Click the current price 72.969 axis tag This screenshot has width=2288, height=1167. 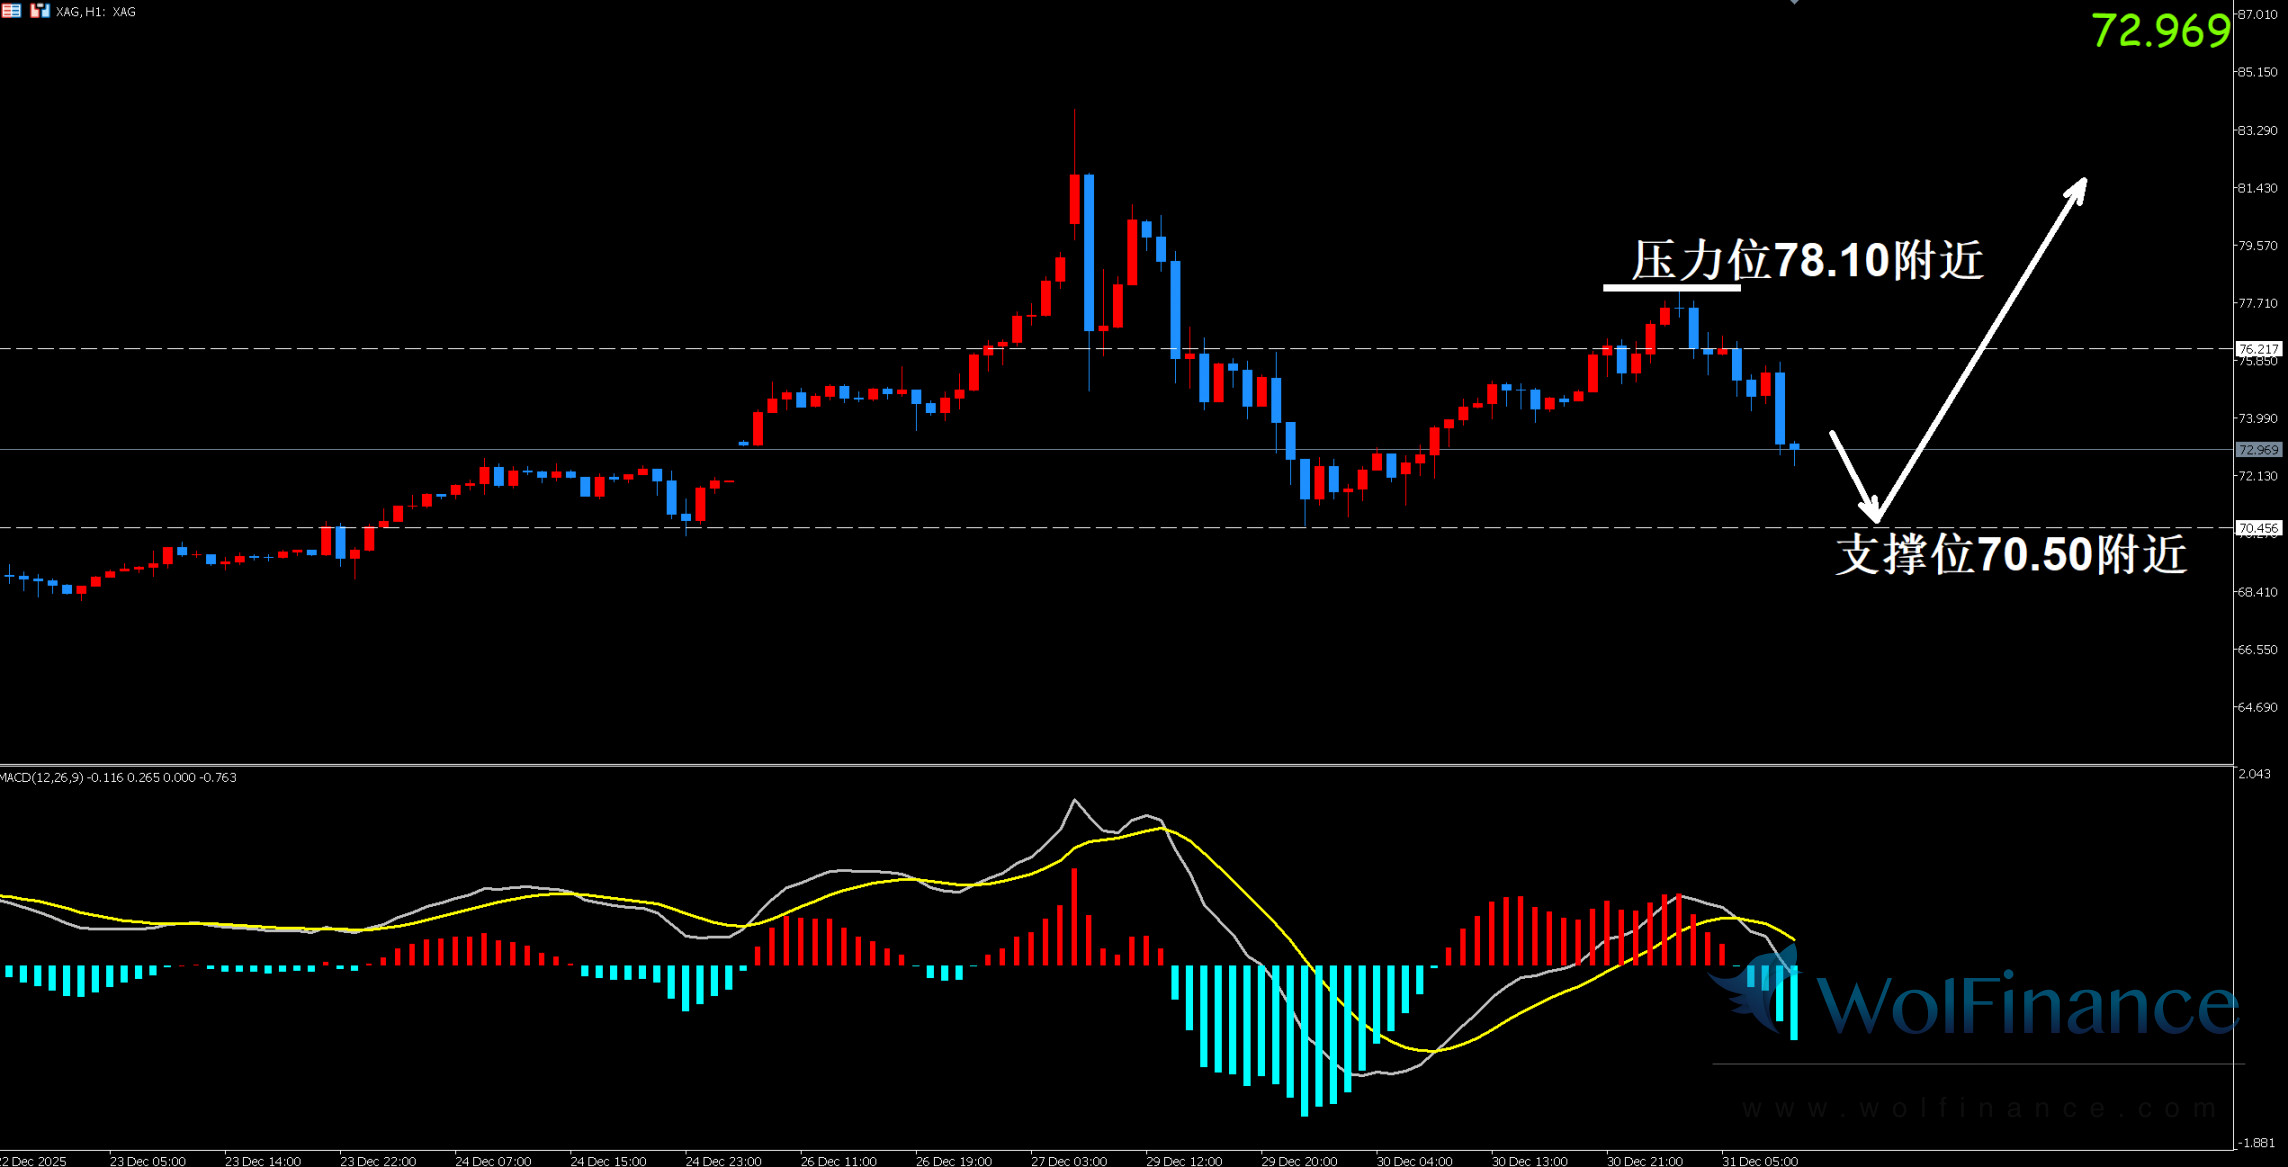click(x=2258, y=450)
